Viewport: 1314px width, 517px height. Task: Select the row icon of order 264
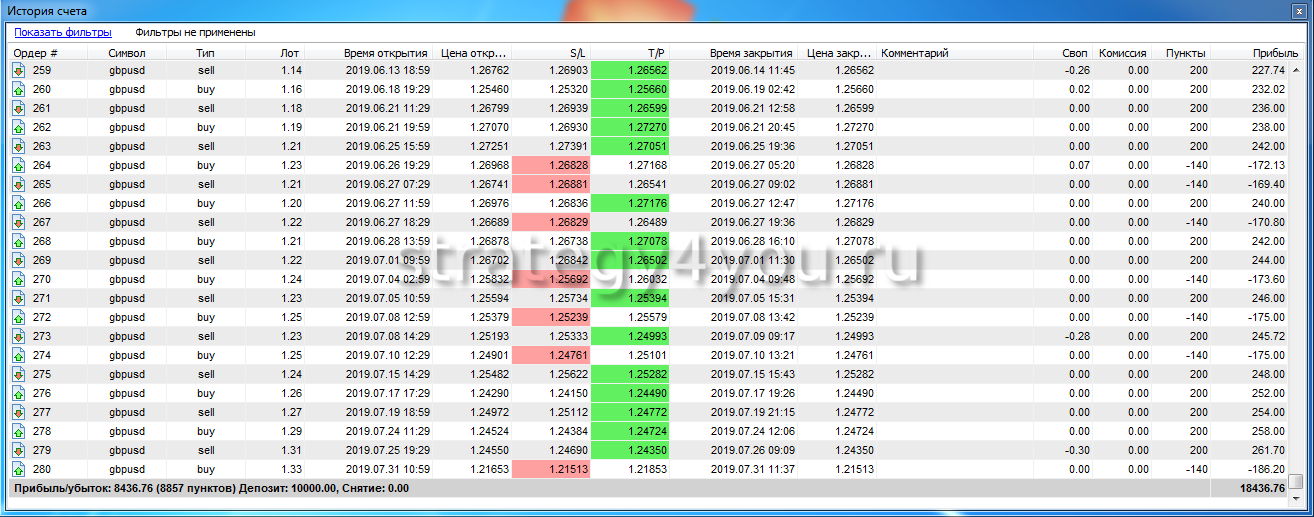click(x=18, y=165)
